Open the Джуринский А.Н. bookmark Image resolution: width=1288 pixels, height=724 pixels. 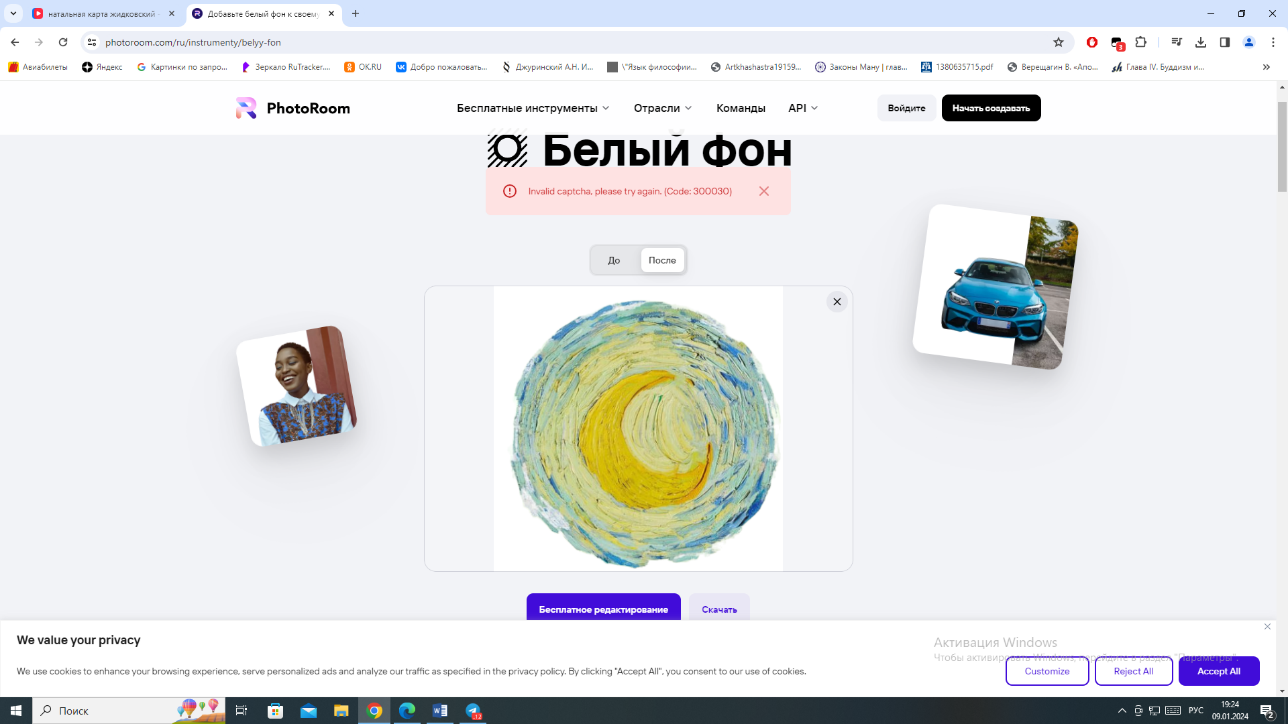coord(548,67)
